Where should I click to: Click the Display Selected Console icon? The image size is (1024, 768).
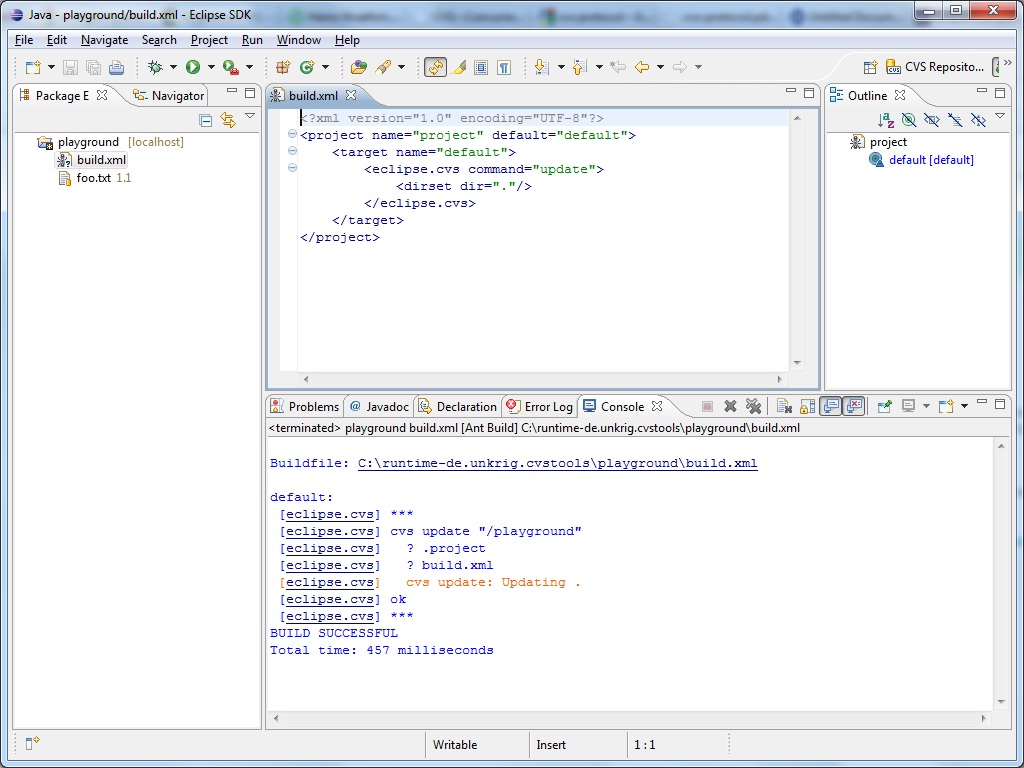pyautogui.click(x=908, y=406)
